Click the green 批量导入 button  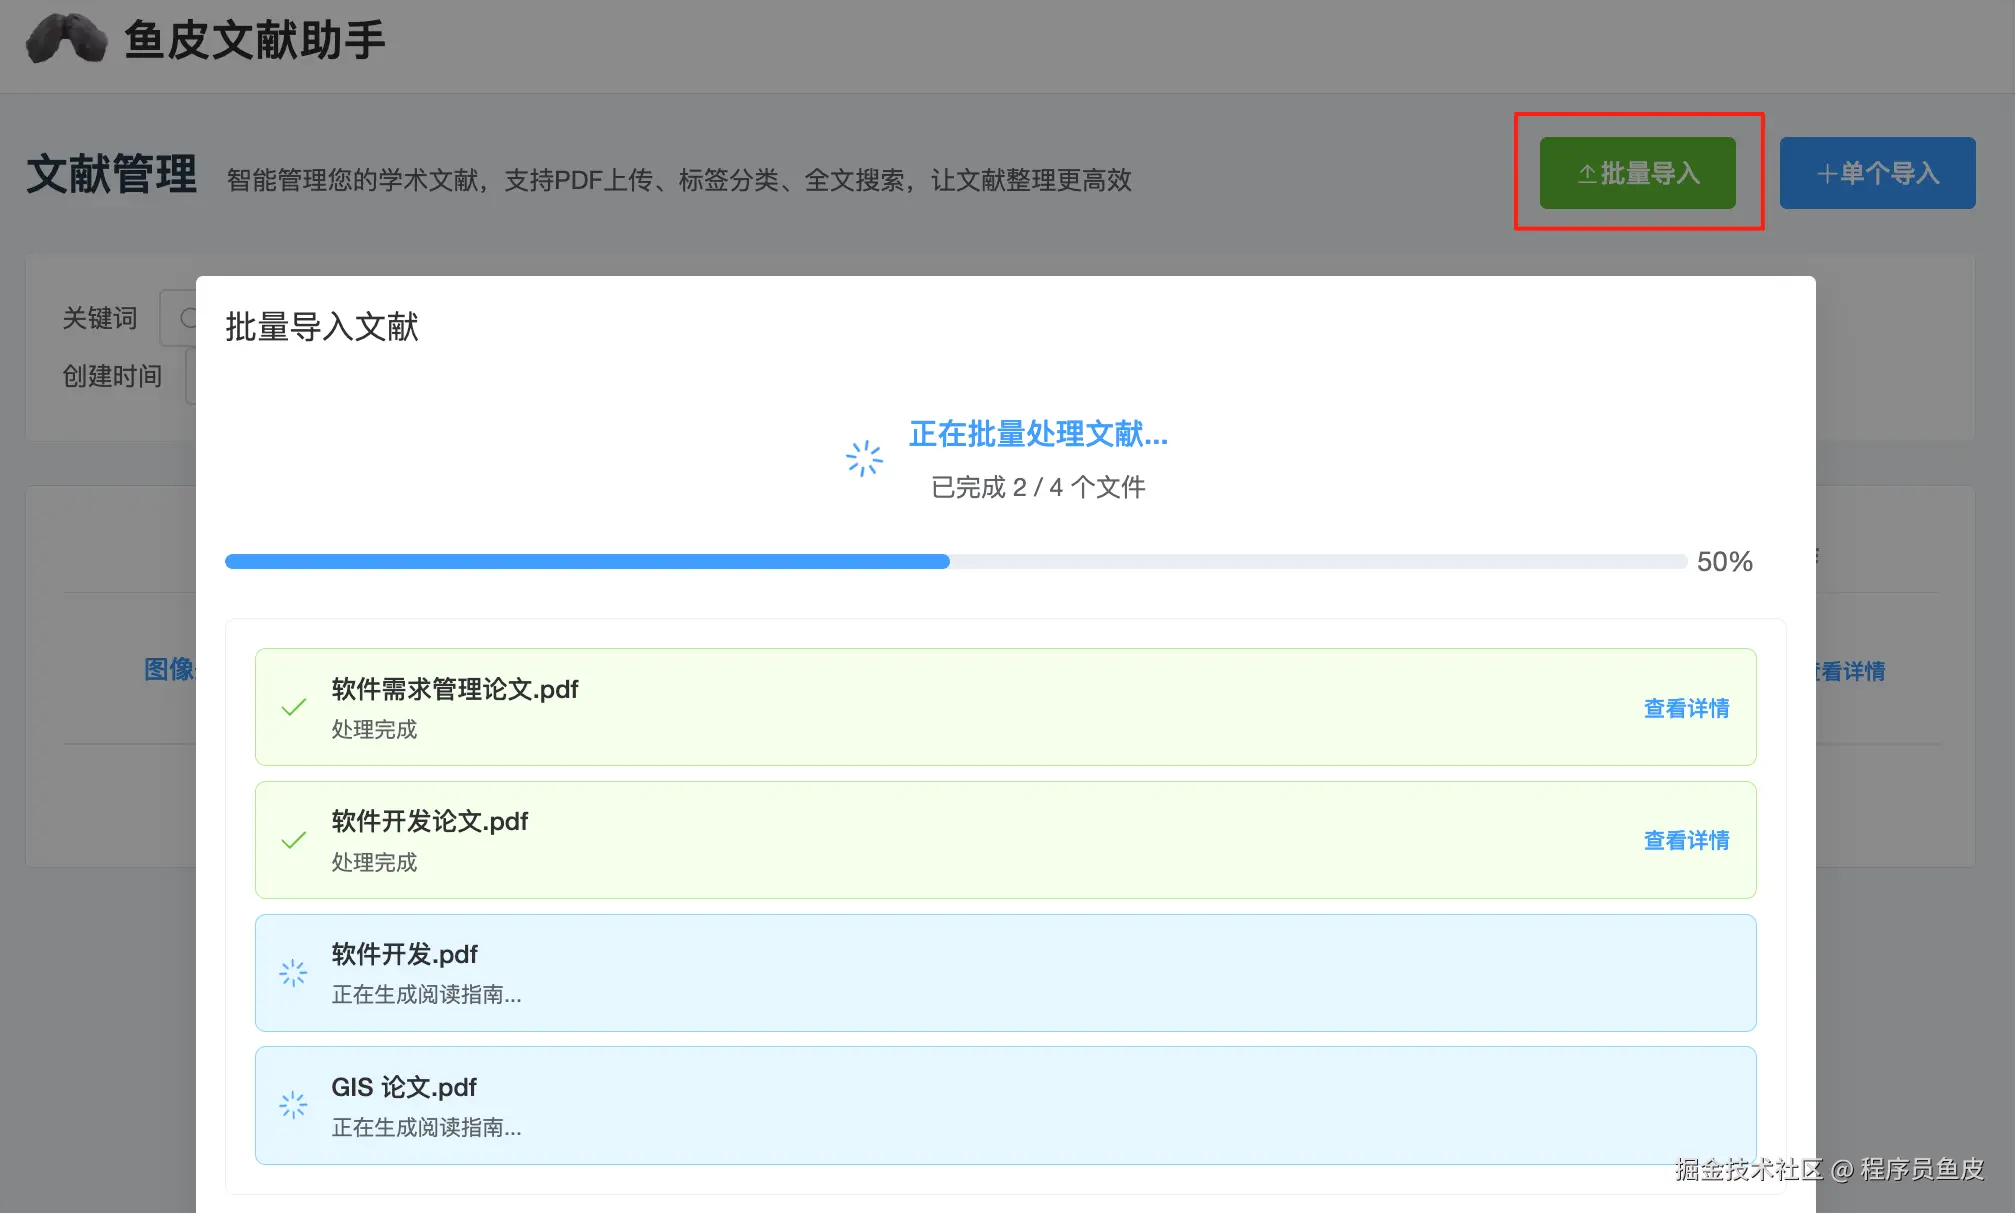pos(1637,173)
